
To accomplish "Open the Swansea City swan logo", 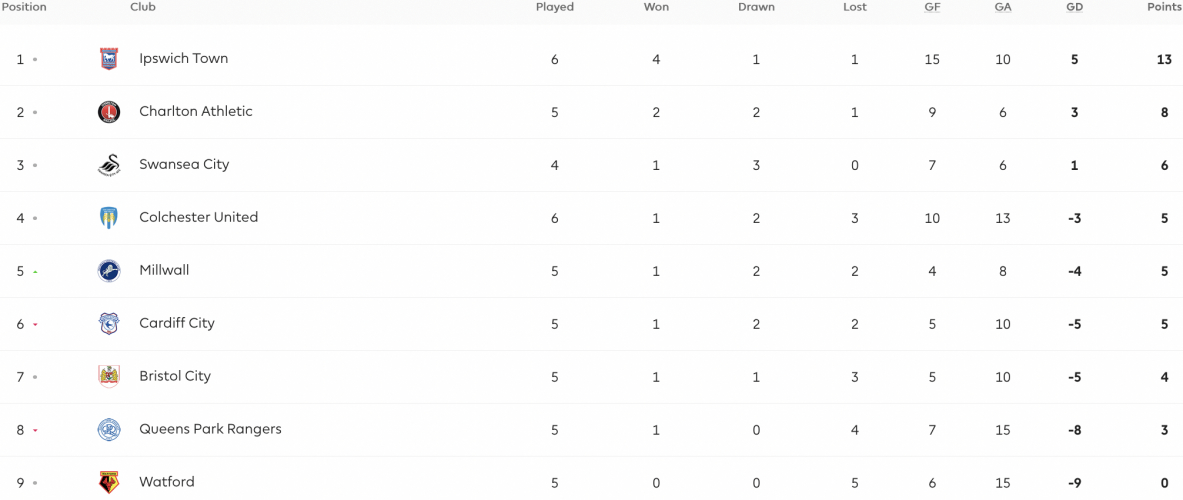I will pyautogui.click(x=109, y=164).
